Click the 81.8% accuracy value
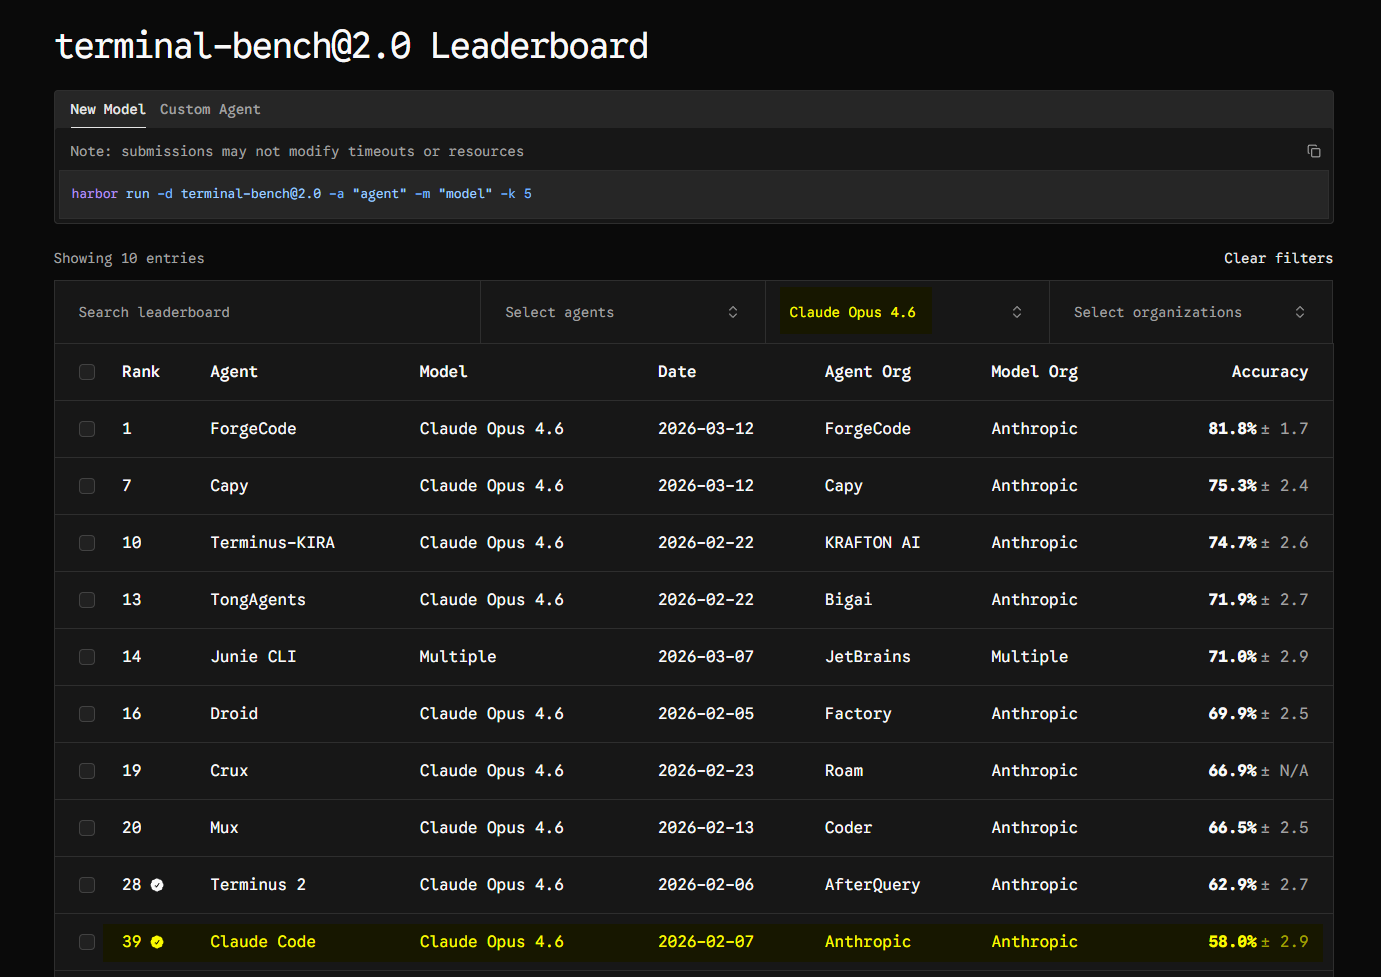This screenshot has width=1381, height=977. (x=1232, y=429)
